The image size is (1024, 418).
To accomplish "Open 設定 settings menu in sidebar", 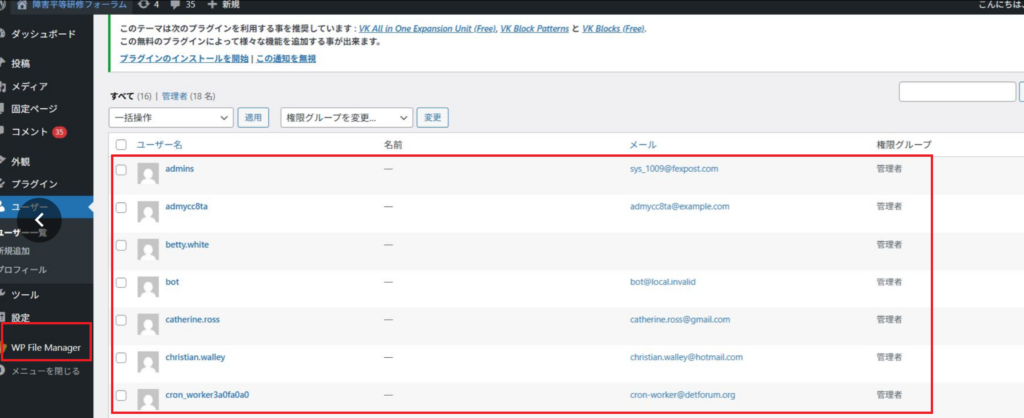I will [20, 317].
